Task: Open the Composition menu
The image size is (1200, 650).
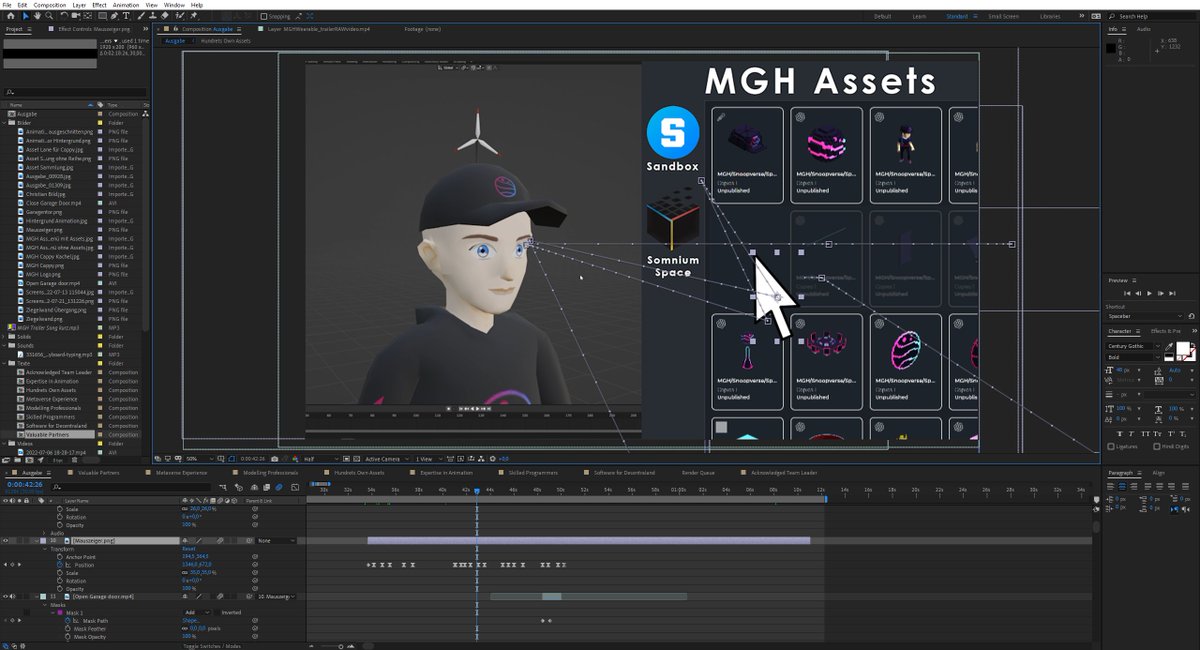Action: tap(49, 5)
